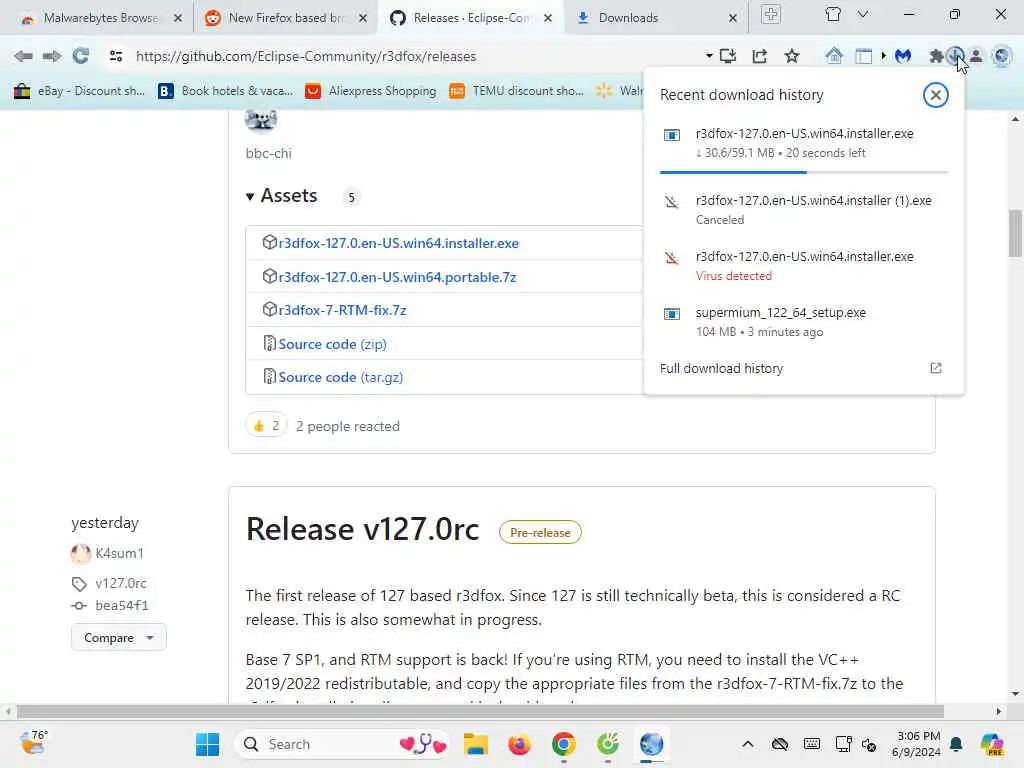Open Aliexpress Shopping bookmark
The width and height of the screenshot is (1024, 768).
[x=371, y=91]
